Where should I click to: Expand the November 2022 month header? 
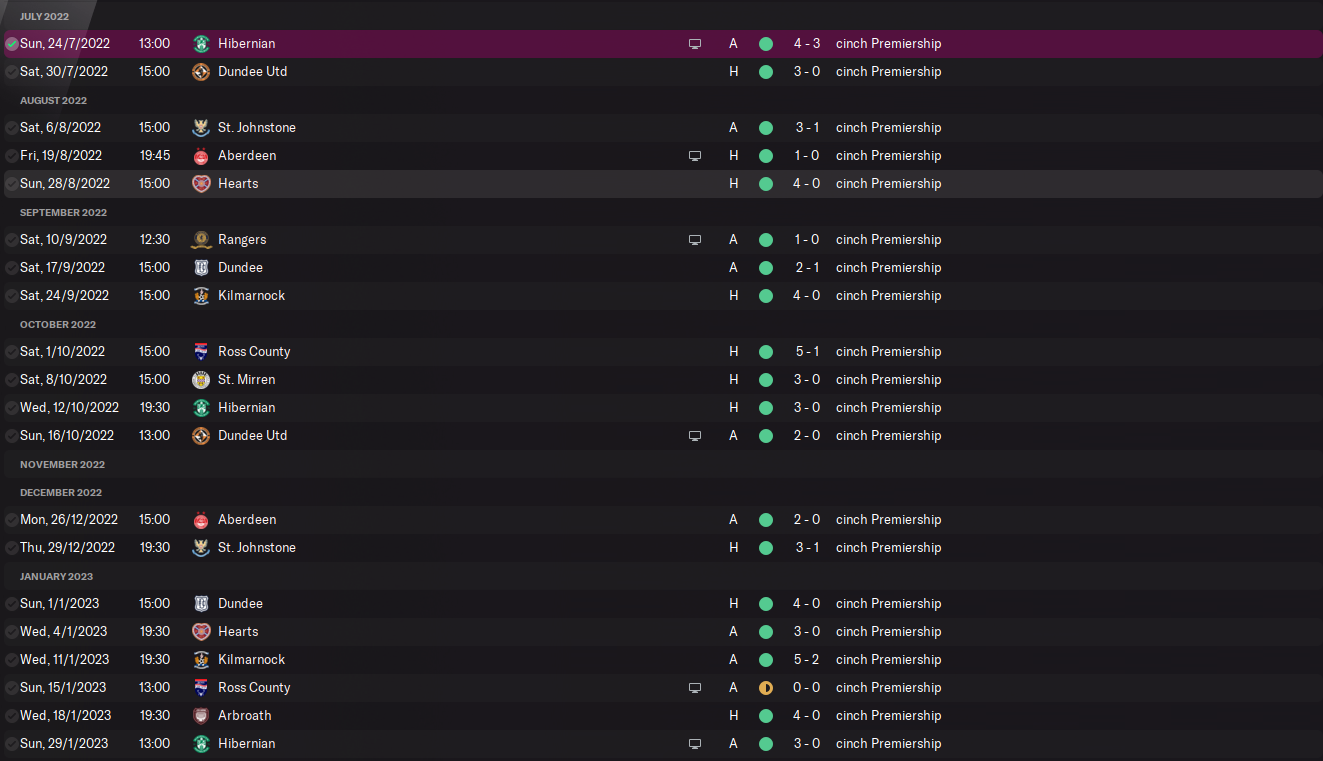[x=62, y=464]
